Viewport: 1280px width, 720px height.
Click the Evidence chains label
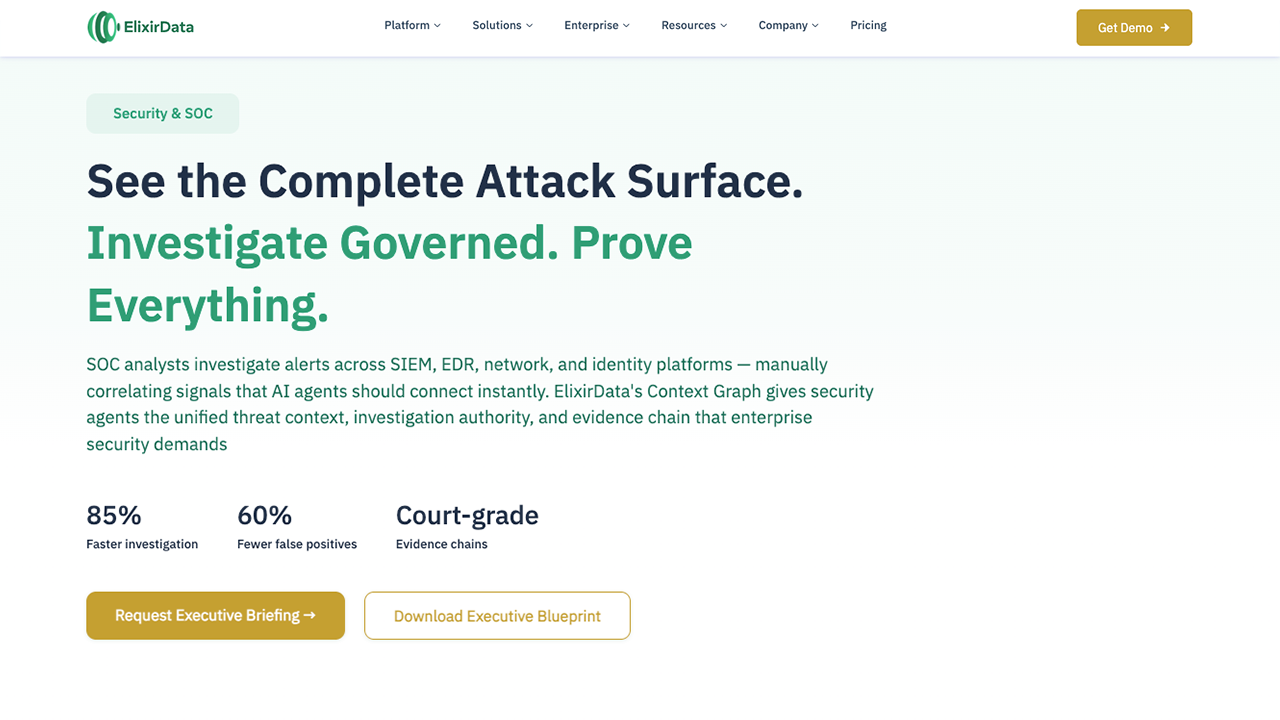(x=442, y=544)
